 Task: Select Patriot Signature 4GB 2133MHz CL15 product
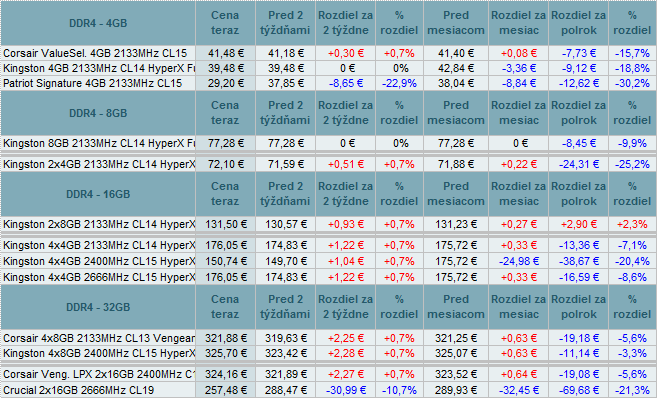(x=93, y=83)
